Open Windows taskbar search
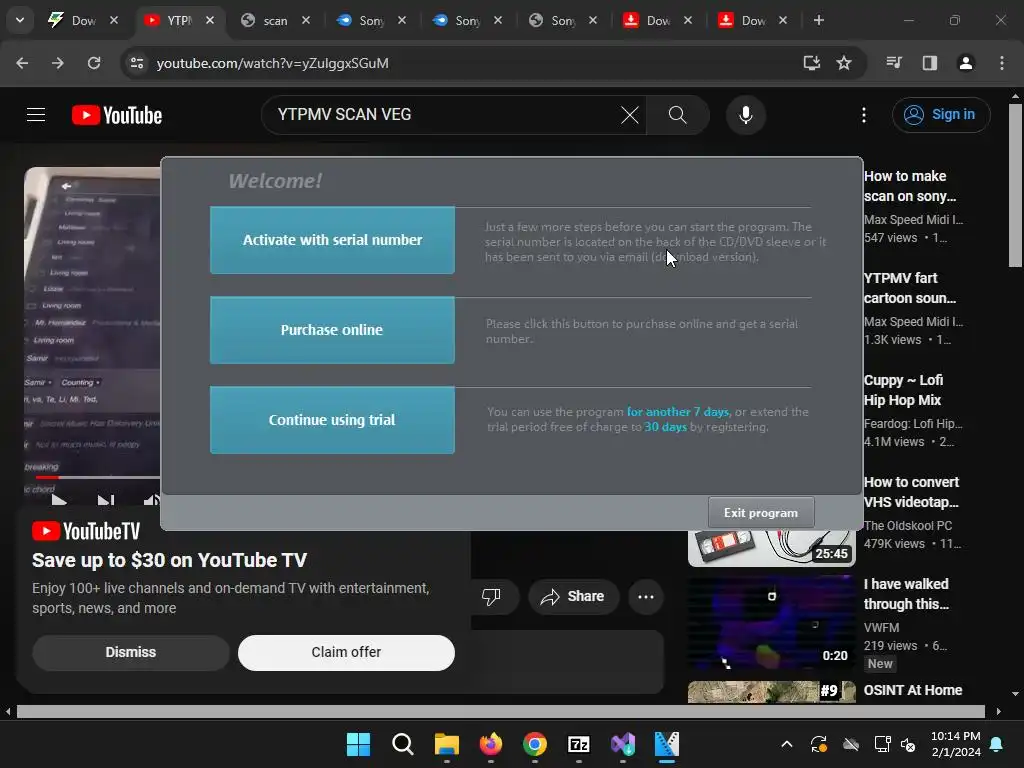This screenshot has width=1024, height=768. [402, 744]
